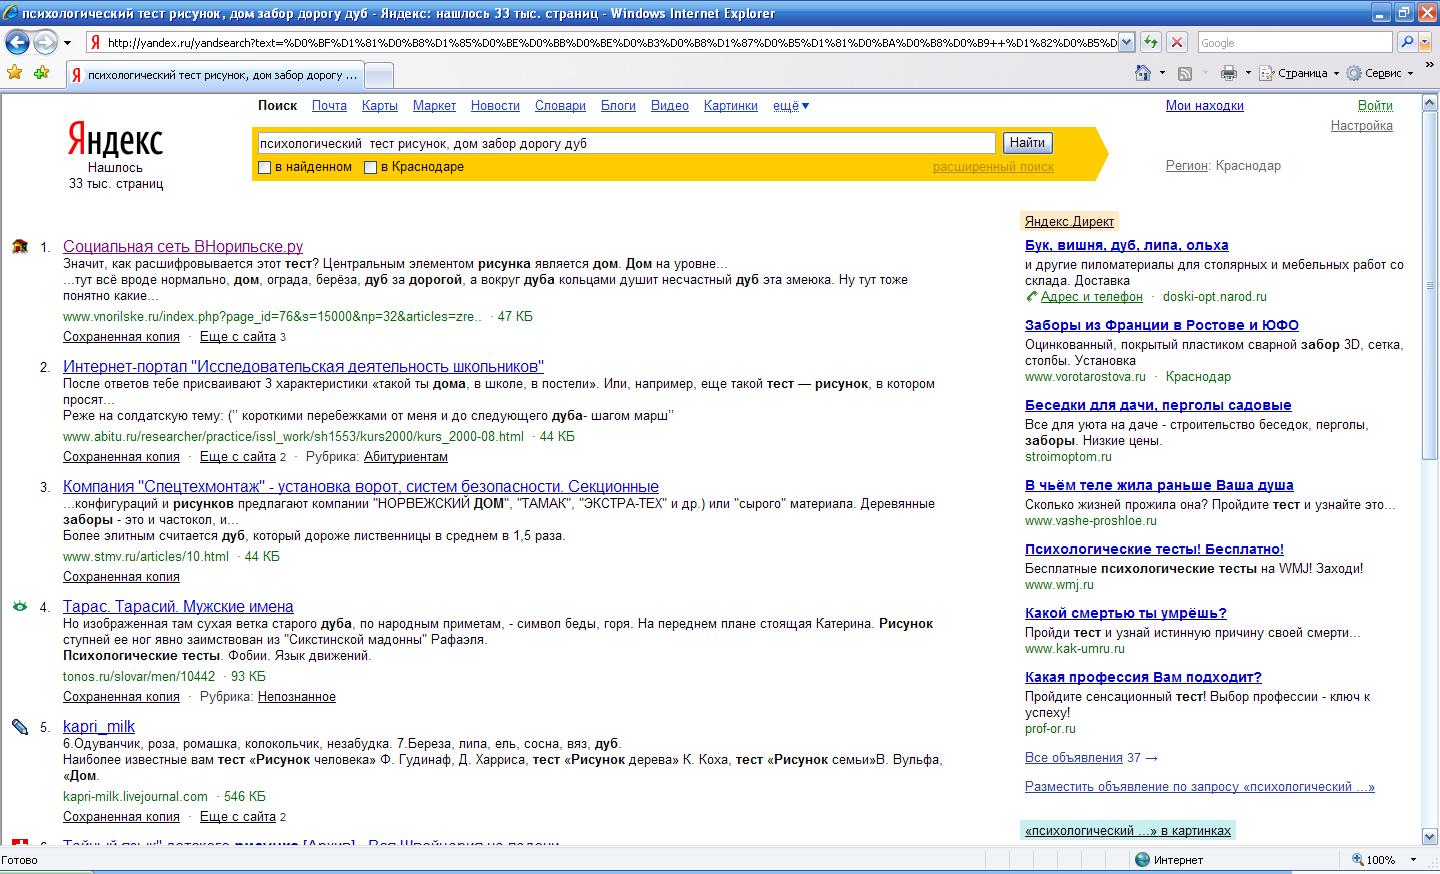
Task: Open the «психологический …» в картинках link
Action: pos(1128,830)
